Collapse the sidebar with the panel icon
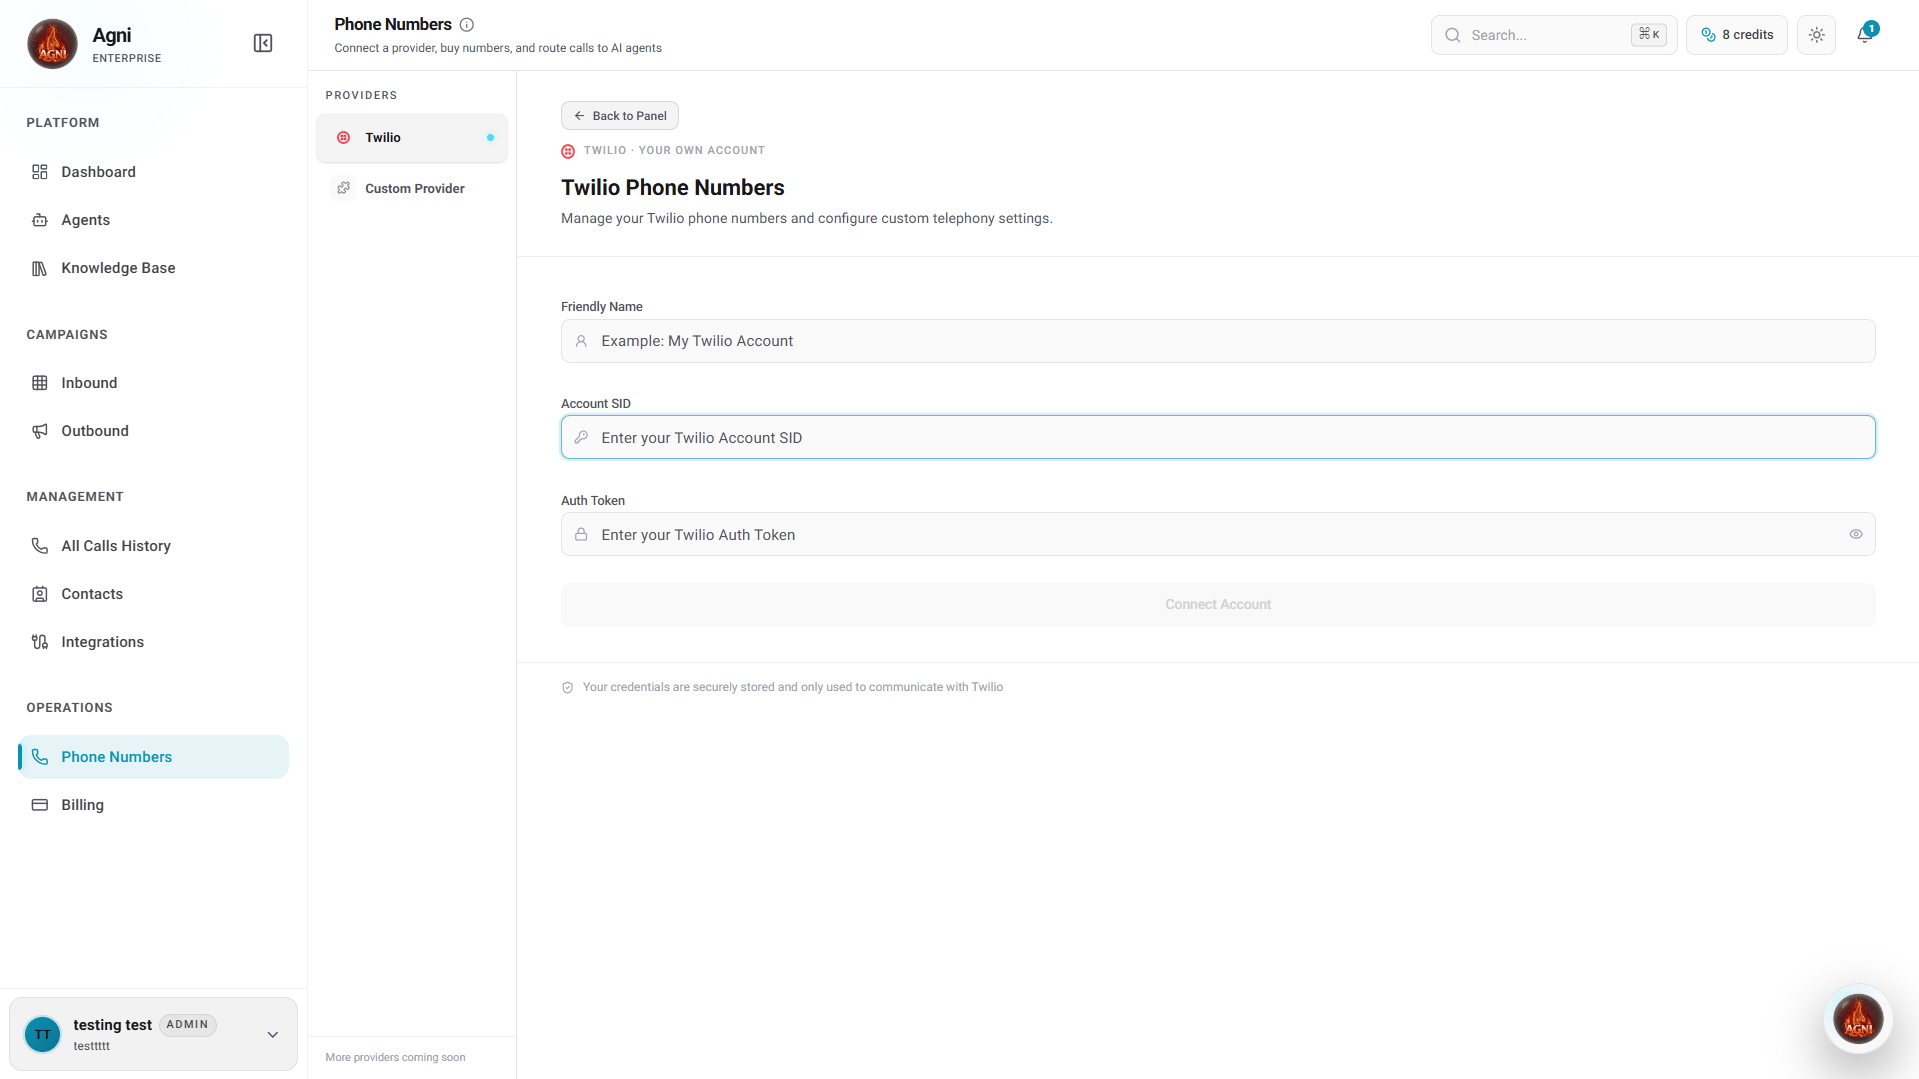This screenshot has height=1079, width=1919. (263, 43)
